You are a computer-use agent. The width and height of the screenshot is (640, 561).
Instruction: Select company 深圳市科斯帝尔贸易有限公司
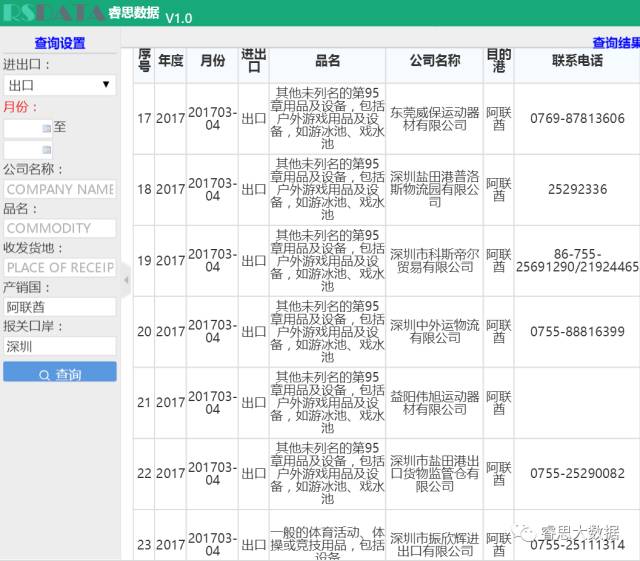point(435,260)
